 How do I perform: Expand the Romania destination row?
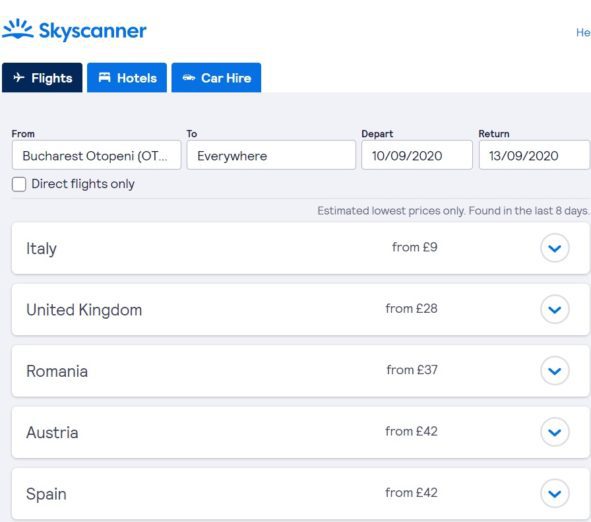tap(554, 371)
